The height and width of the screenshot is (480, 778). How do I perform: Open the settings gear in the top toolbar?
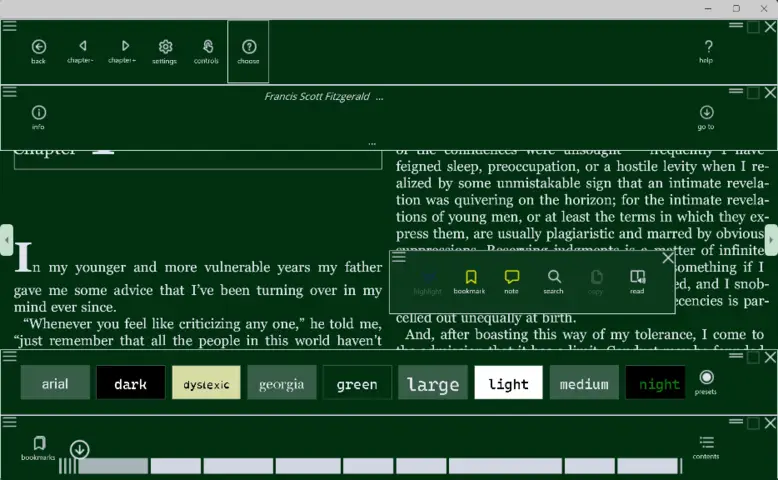tap(165, 52)
